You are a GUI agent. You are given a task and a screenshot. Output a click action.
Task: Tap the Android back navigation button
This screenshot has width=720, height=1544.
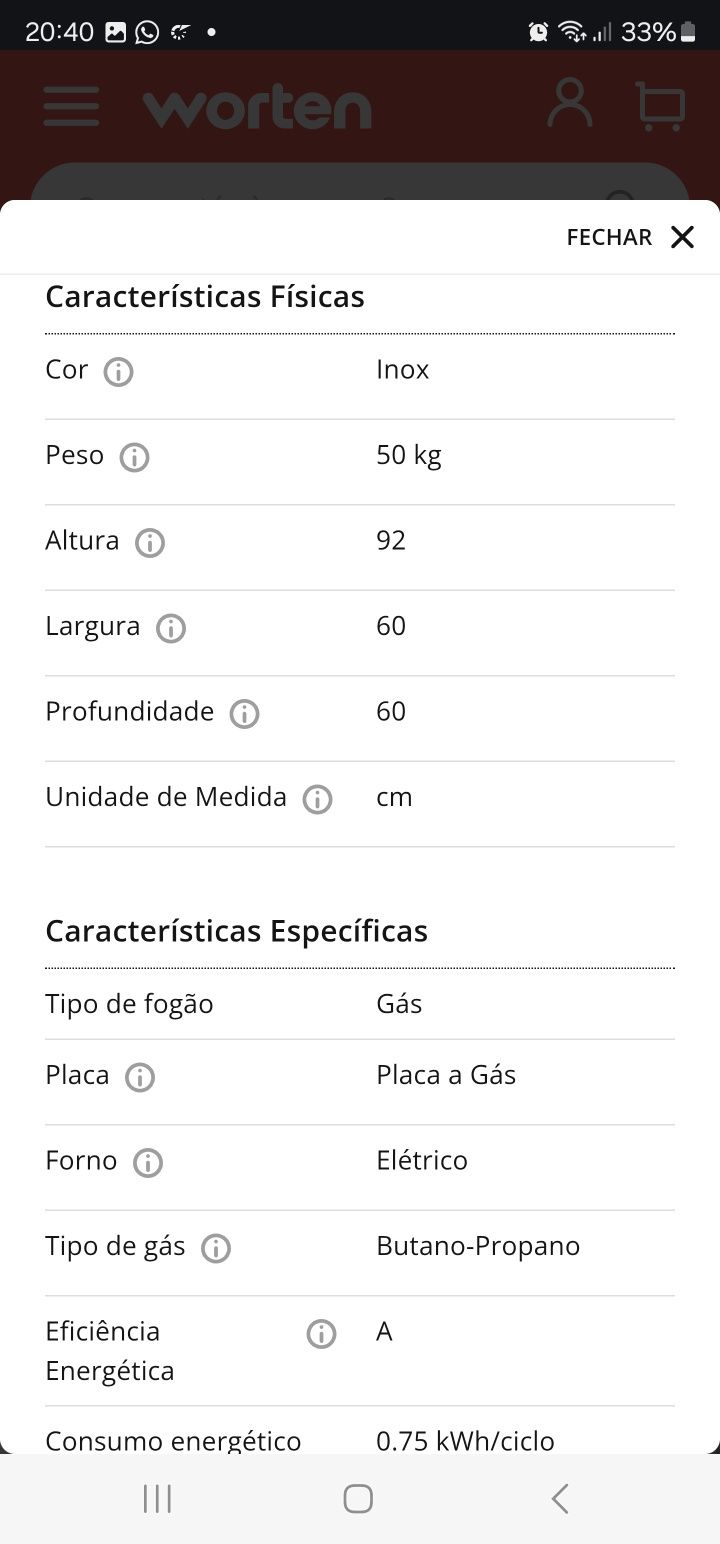[560, 1498]
